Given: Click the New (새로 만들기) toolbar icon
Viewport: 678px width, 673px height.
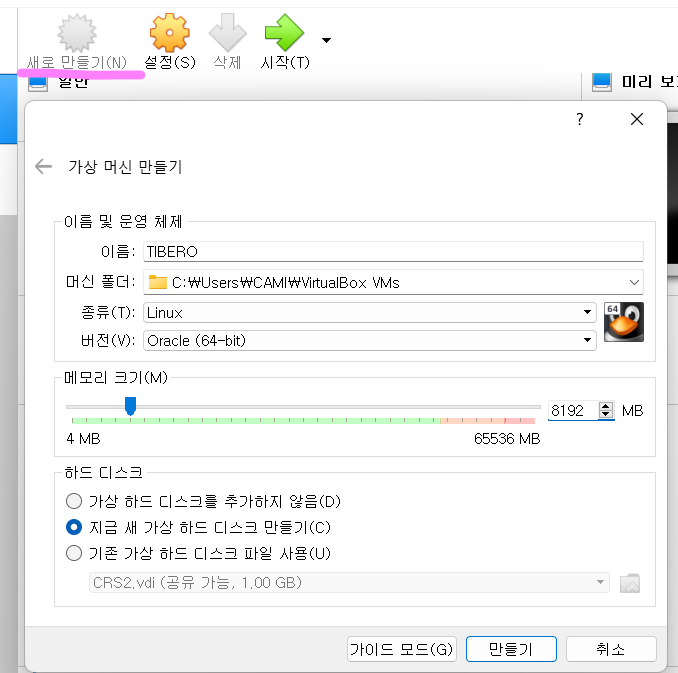Looking at the screenshot, I should point(77,32).
